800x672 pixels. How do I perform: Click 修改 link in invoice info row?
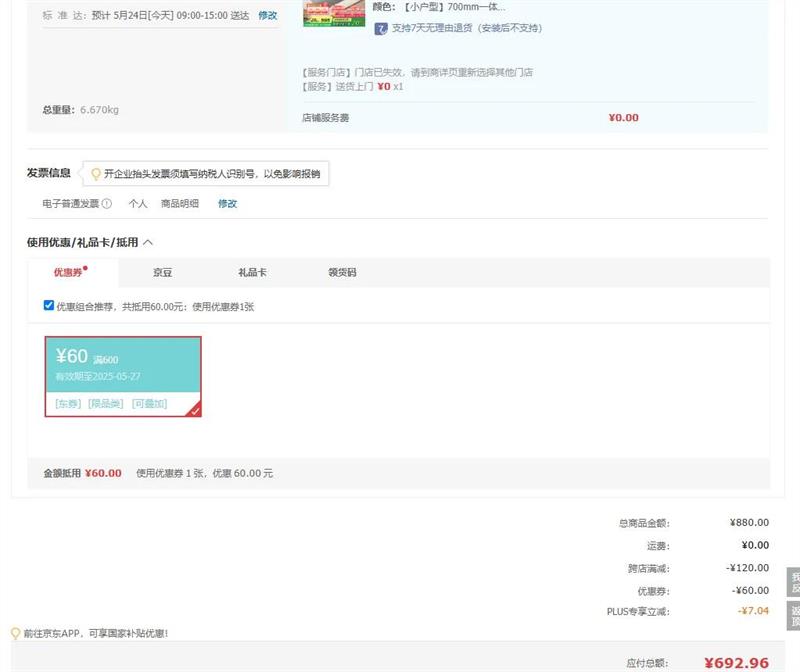228,204
